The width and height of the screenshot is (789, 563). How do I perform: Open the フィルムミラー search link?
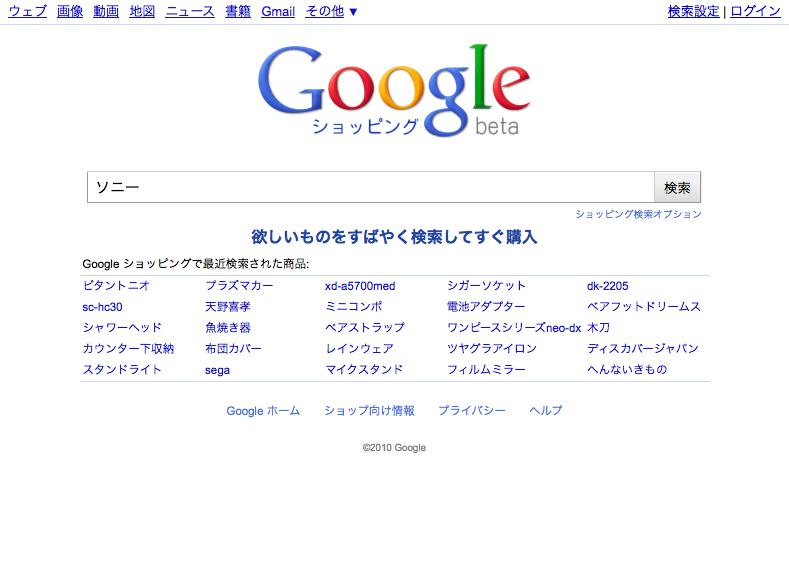click(x=487, y=369)
